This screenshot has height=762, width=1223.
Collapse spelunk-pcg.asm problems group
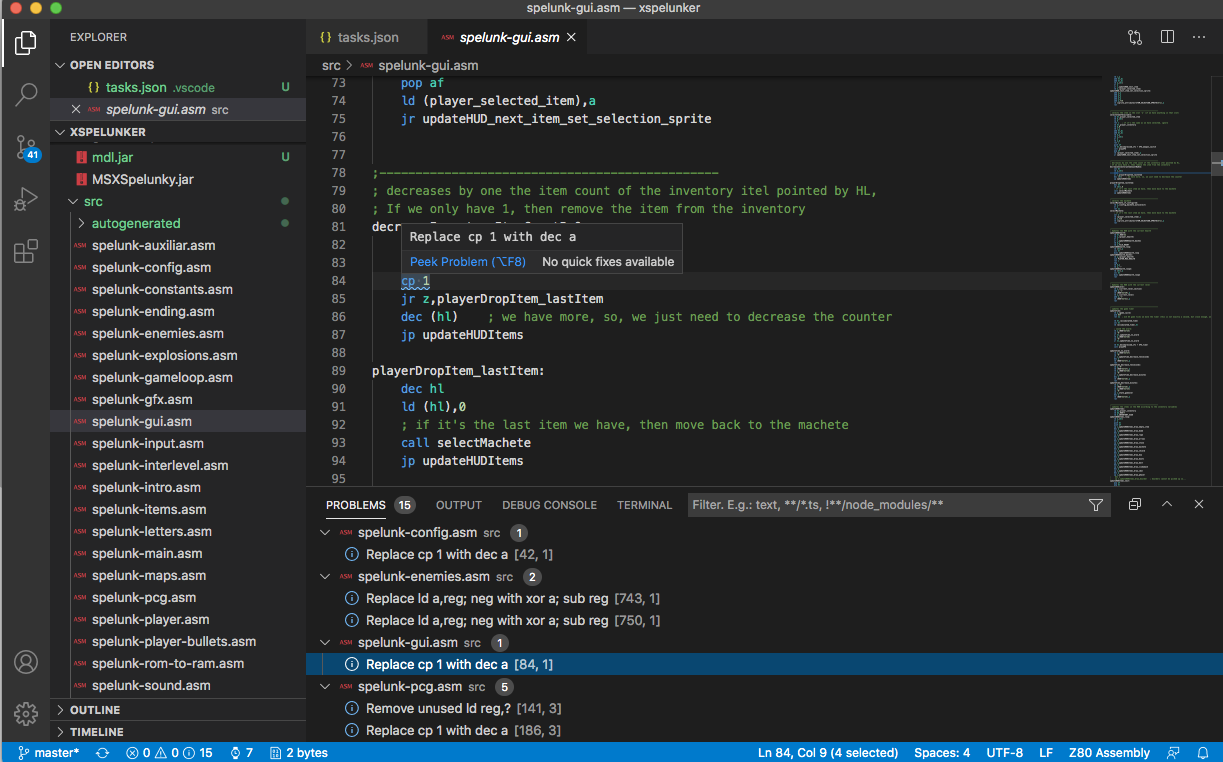pos(325,686)
